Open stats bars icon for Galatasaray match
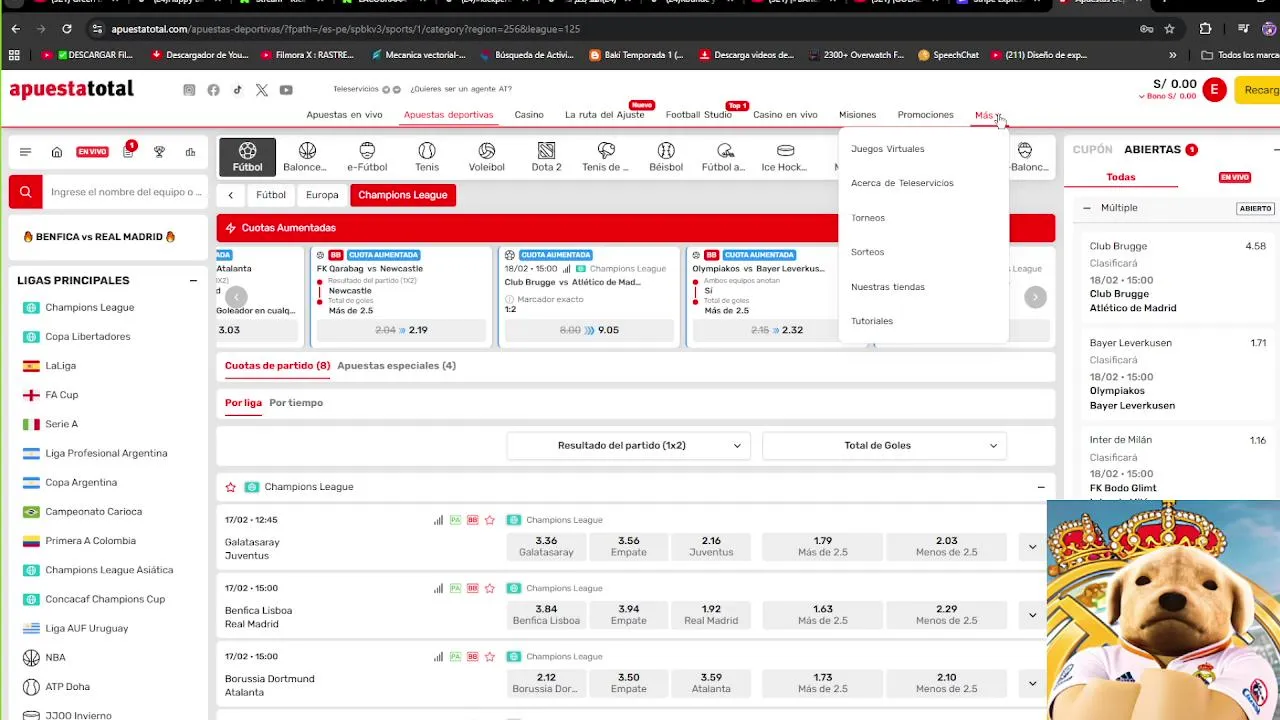 pos(438,520)
